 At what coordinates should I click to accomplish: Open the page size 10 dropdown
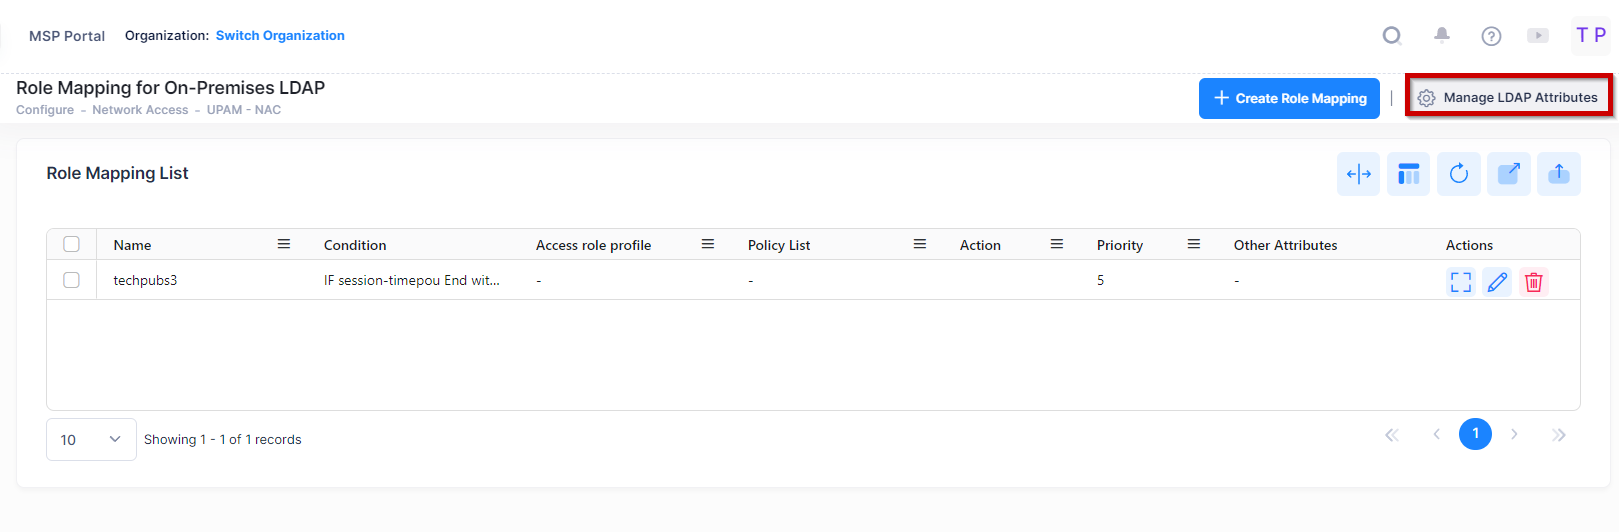pos(91,439)
